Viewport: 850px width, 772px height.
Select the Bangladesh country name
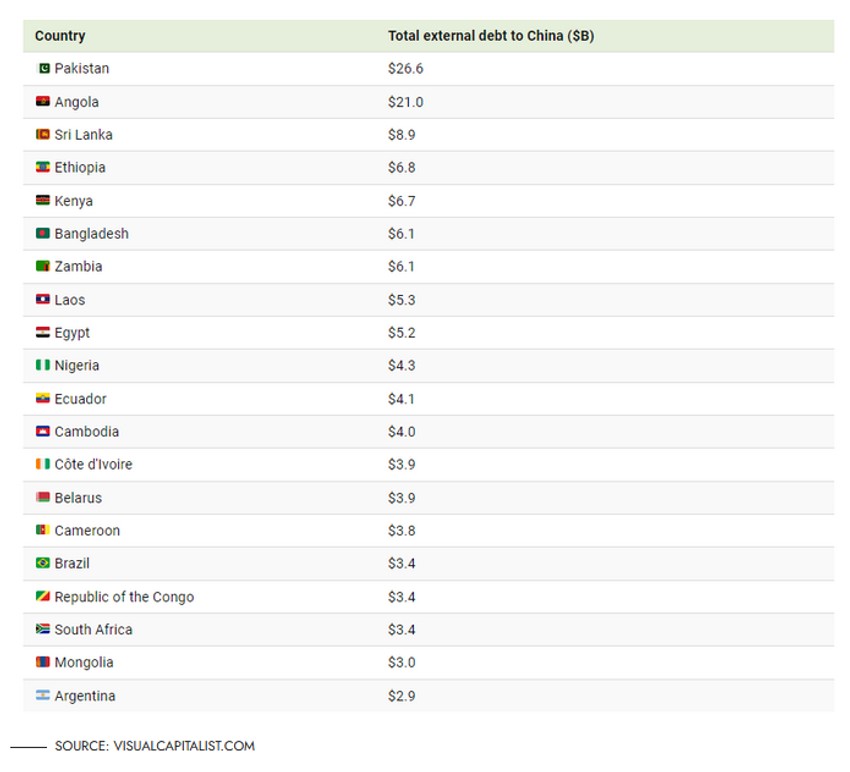pyautogui.click(x=91, y=233)
